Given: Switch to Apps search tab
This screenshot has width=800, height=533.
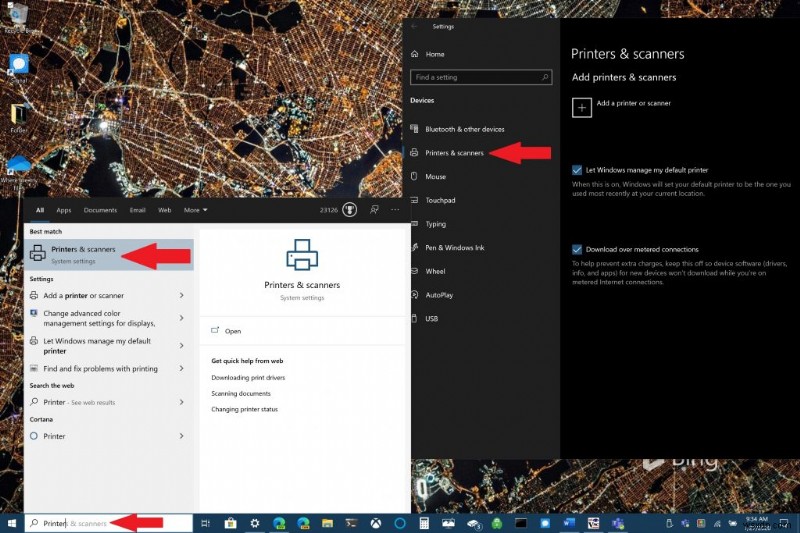Looking at the screenshot, I should pyautogui.click(x=64, y=210).
